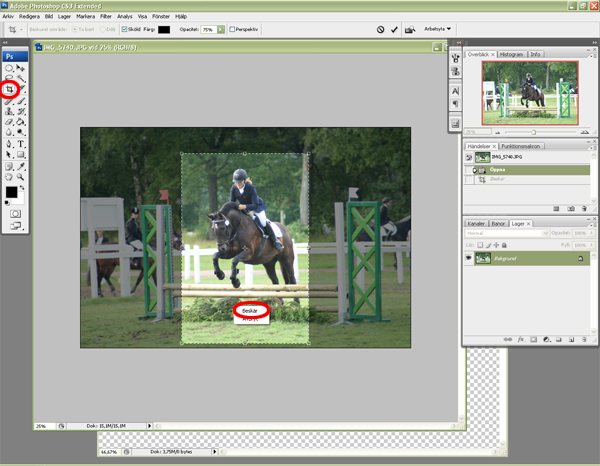Image resolution: width=600 pixels, height=466 pixels.
Task: Select the Type tool
Action: coord(21,144)
